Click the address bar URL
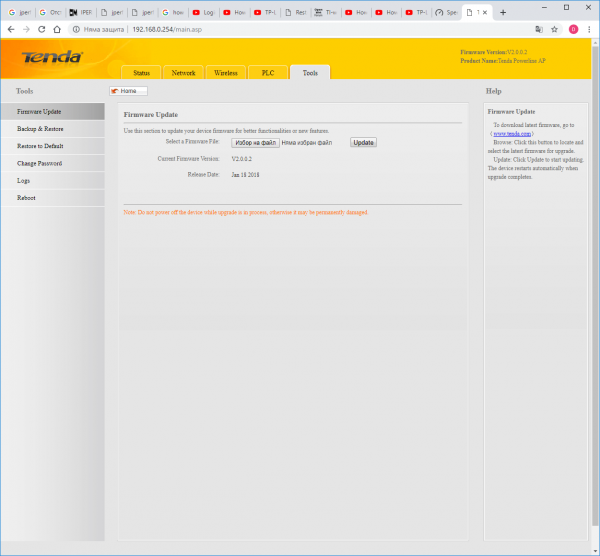This screenshot has height=556, width=600. (x=167, y=29)
